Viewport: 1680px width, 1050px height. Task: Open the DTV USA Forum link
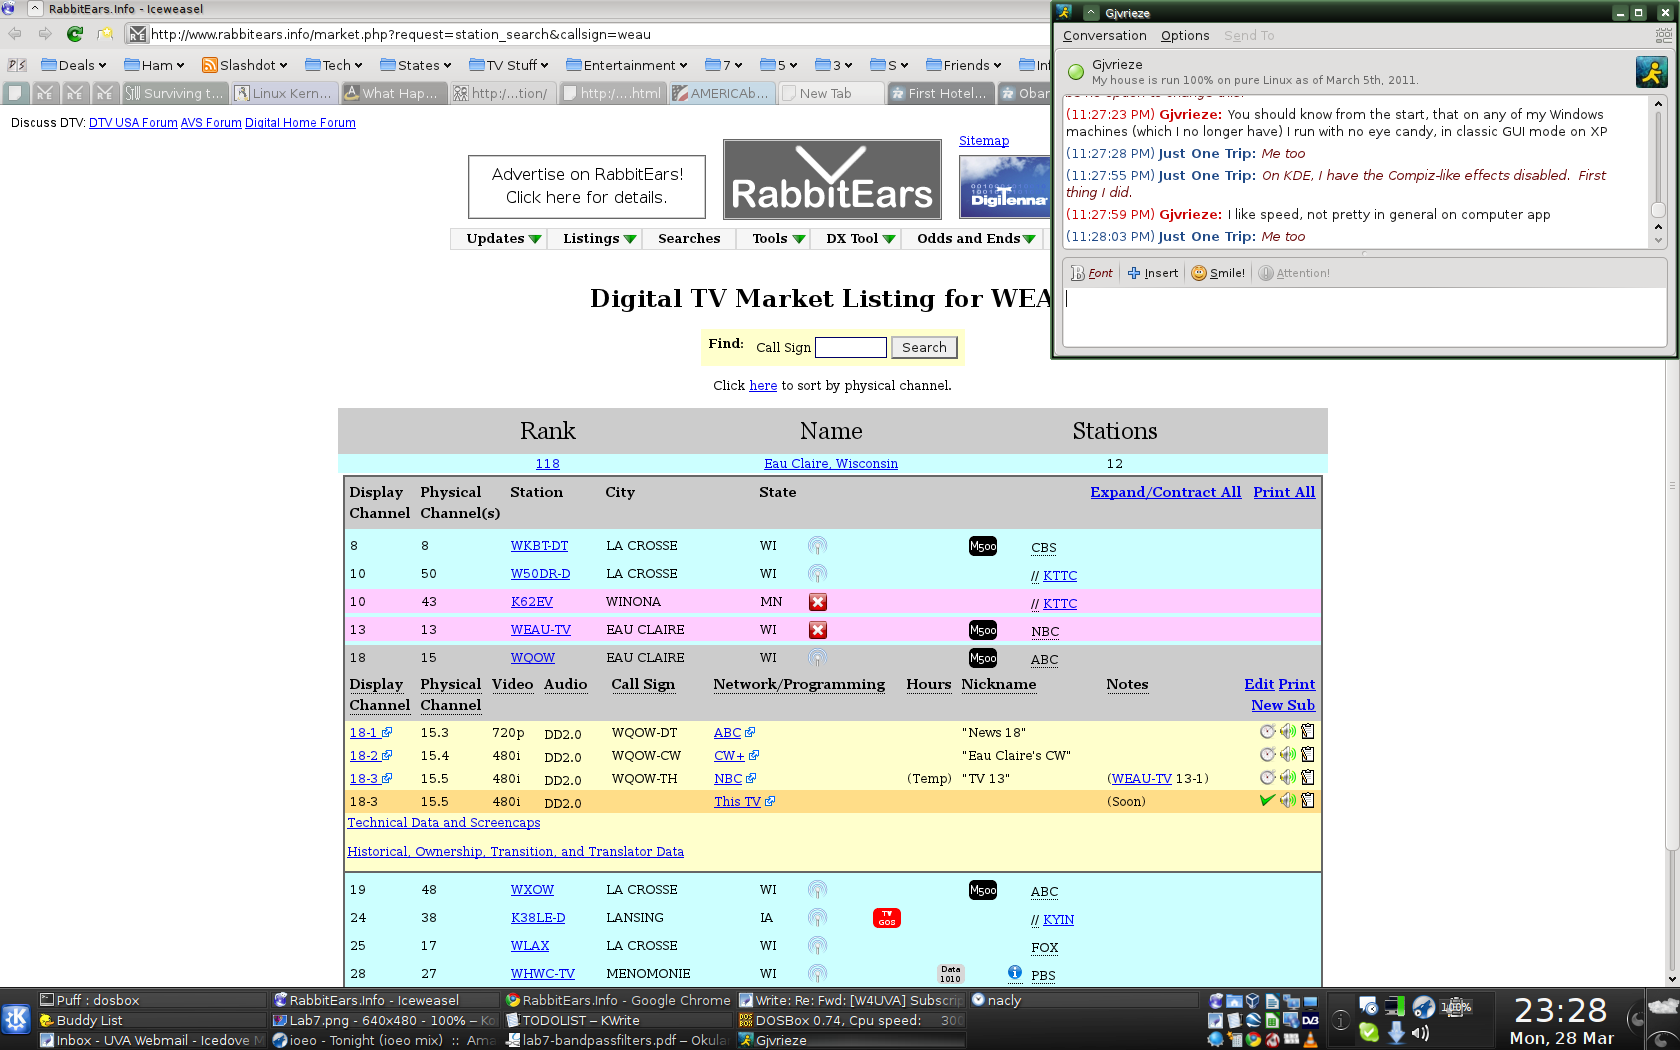pyautogui.click(x=133, y=122)
